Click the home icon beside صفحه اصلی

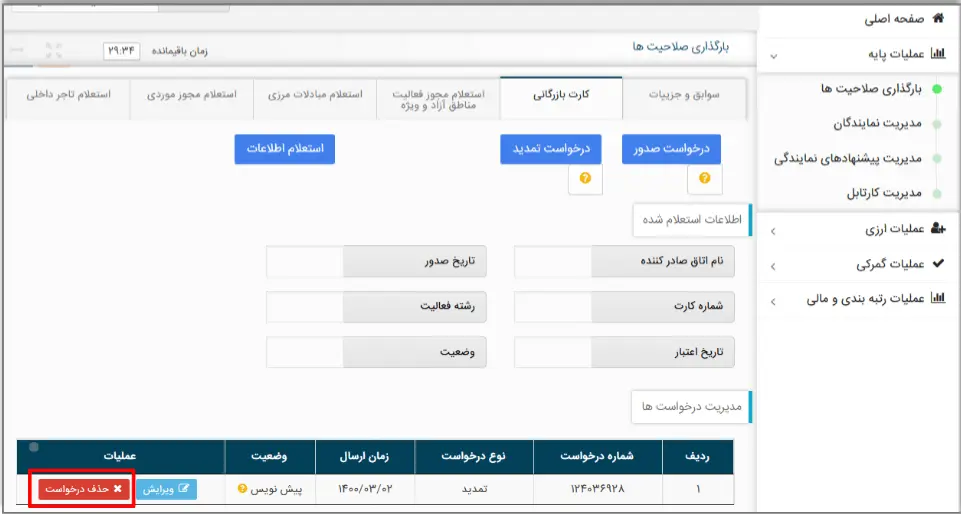tap(938, 18)
